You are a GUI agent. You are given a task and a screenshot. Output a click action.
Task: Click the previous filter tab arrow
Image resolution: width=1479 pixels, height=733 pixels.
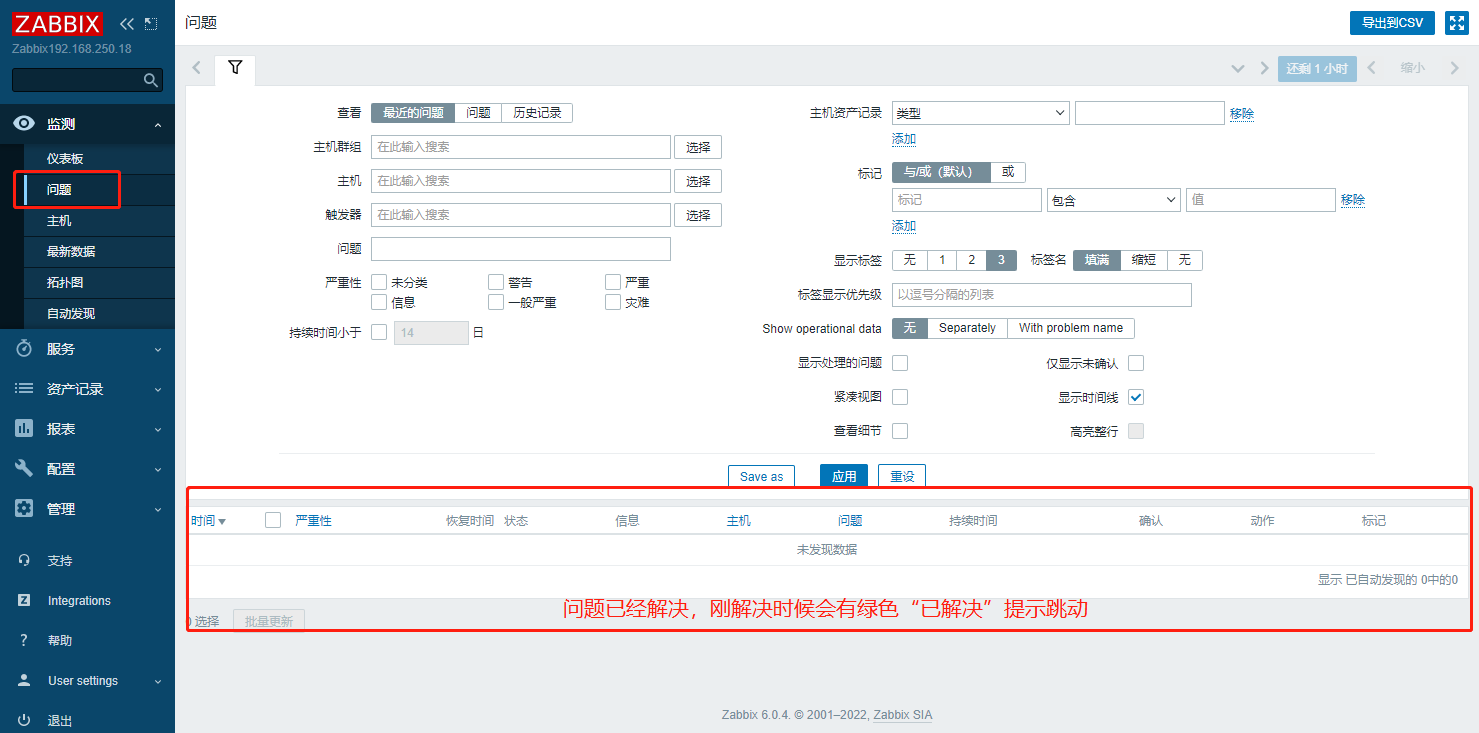[x=197, y=68]
